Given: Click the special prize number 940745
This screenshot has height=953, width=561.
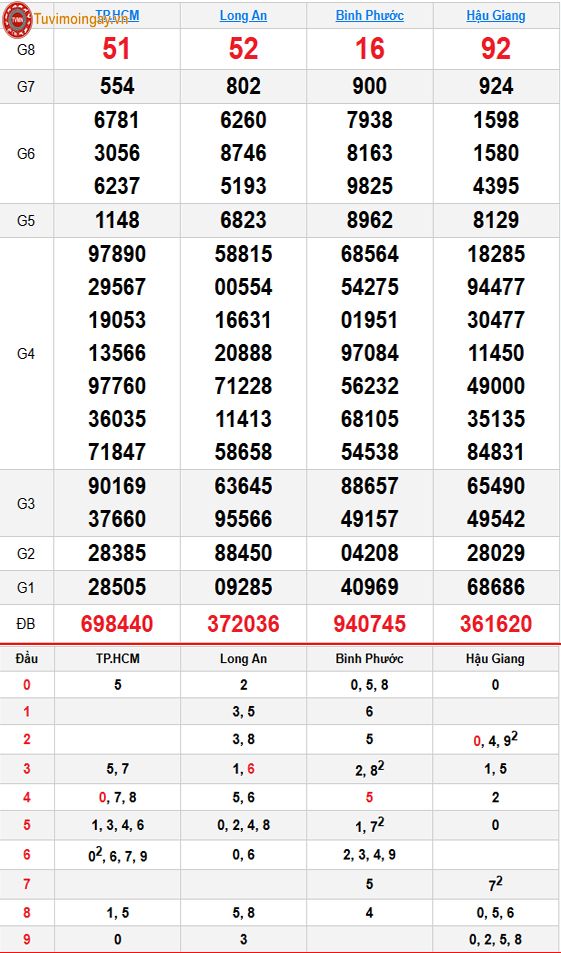Looking at the screenshot, I should (370, 624).
